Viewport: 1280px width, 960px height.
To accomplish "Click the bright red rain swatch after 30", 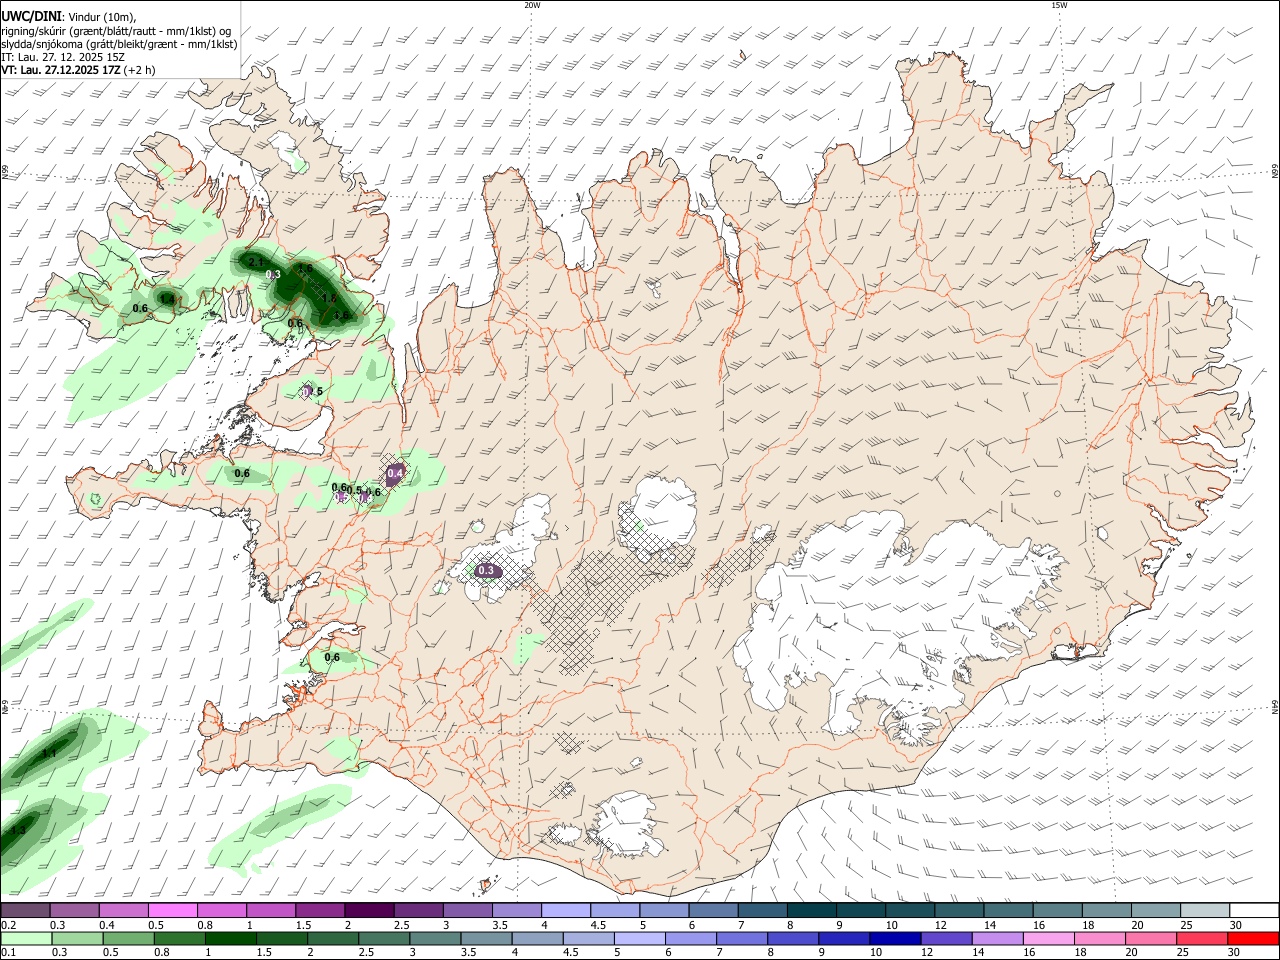I will point(1254,938).
